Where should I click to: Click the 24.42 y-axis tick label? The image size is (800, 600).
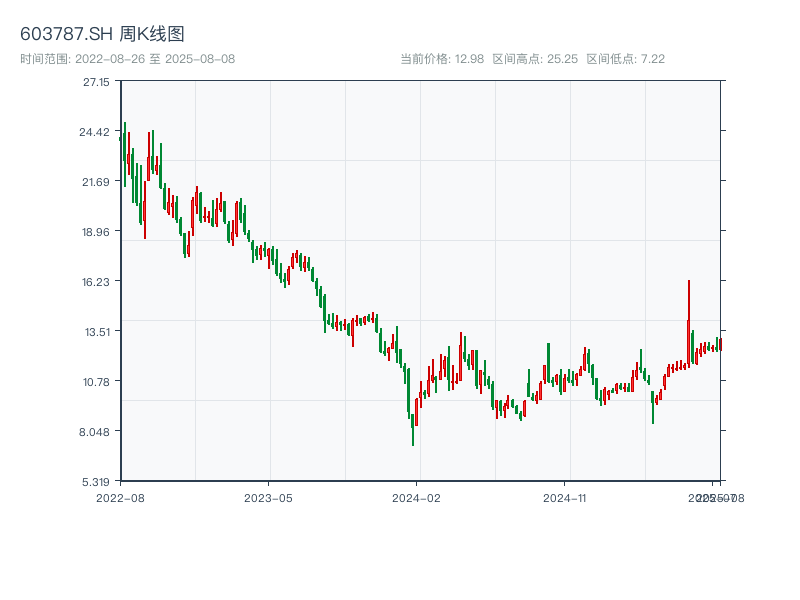(96, 132)
